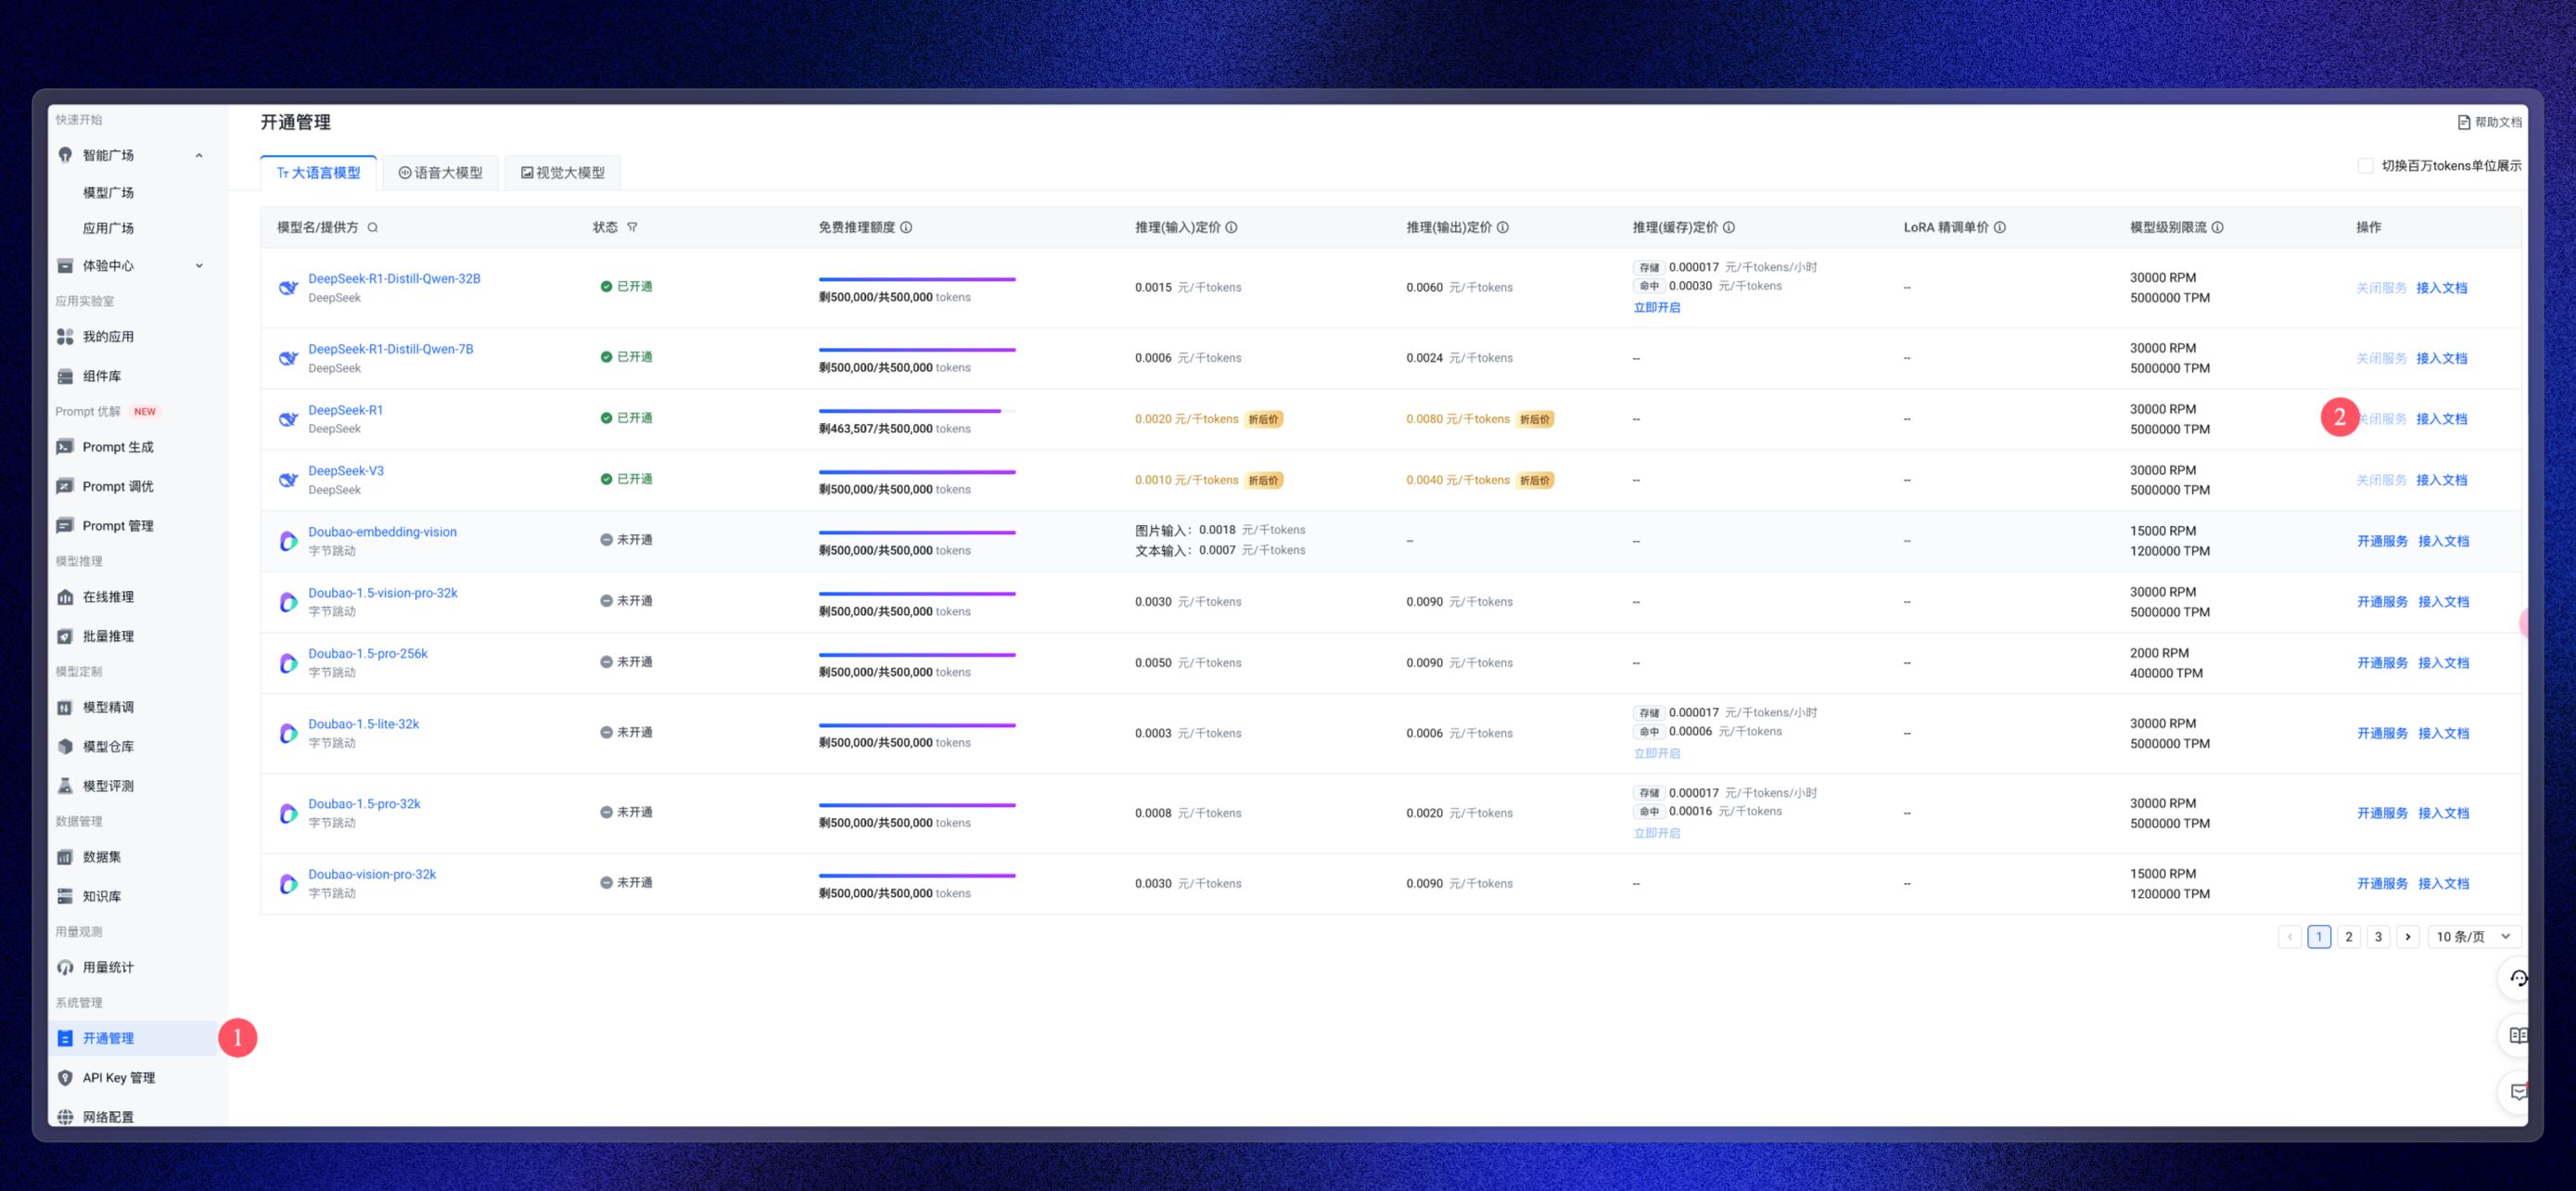
Task: Click the 组件库 sidebar icon
Action: point(65,376)
